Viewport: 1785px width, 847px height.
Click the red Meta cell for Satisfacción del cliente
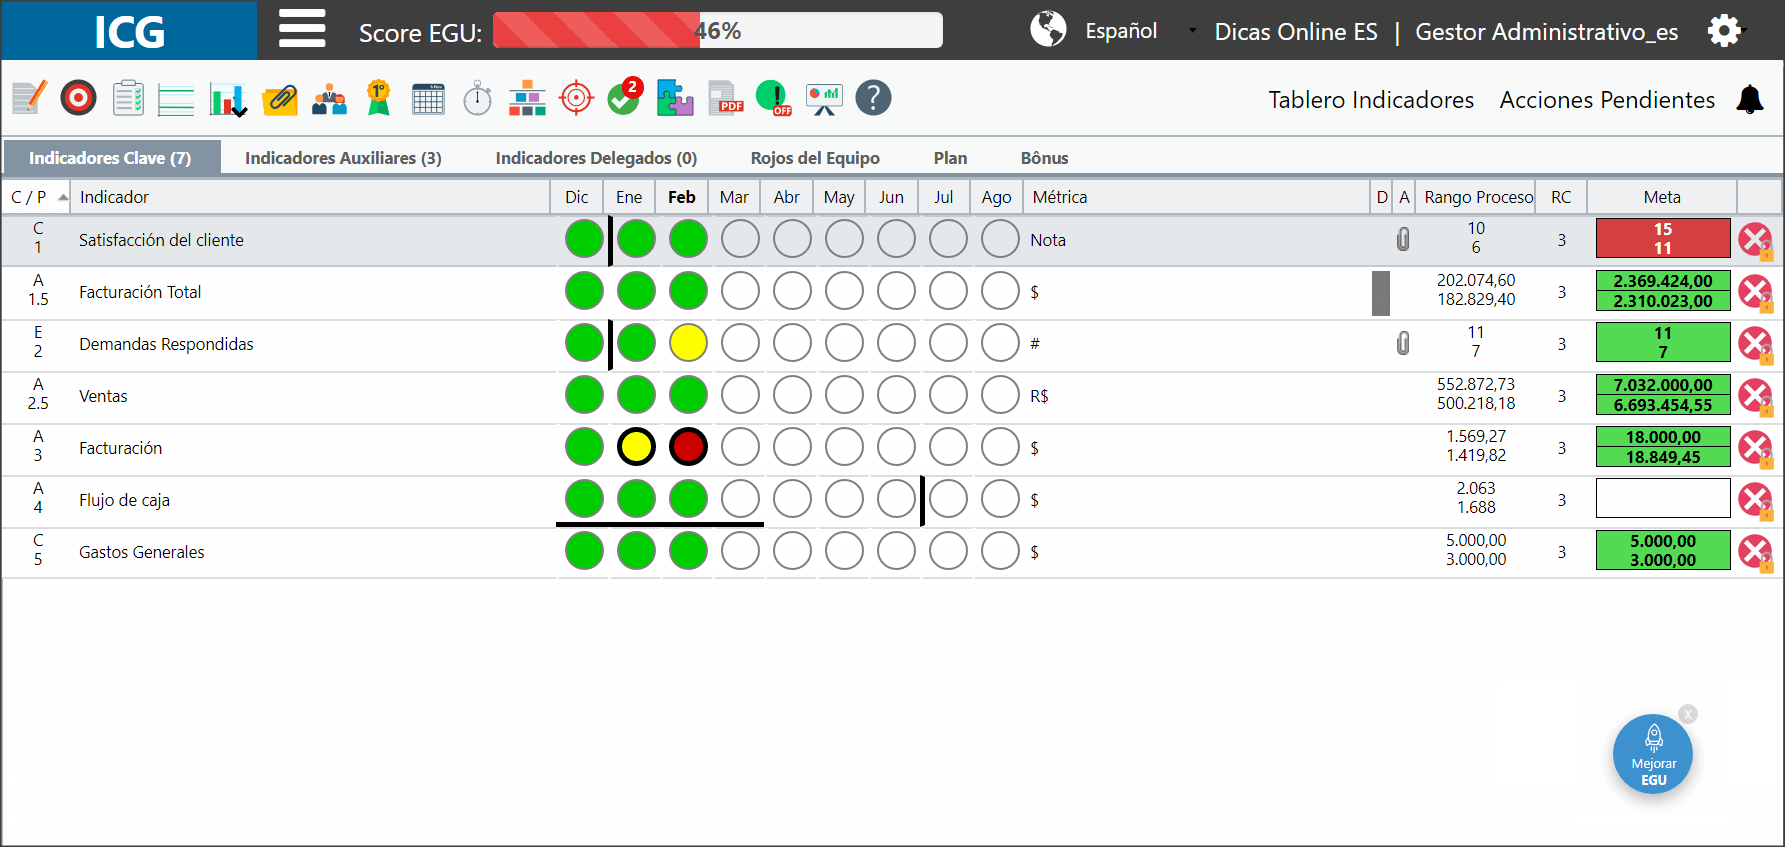(1663, 239)
